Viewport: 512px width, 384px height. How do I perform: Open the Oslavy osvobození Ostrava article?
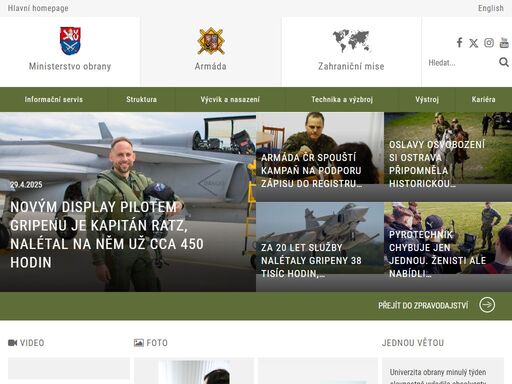pos(448,157)
